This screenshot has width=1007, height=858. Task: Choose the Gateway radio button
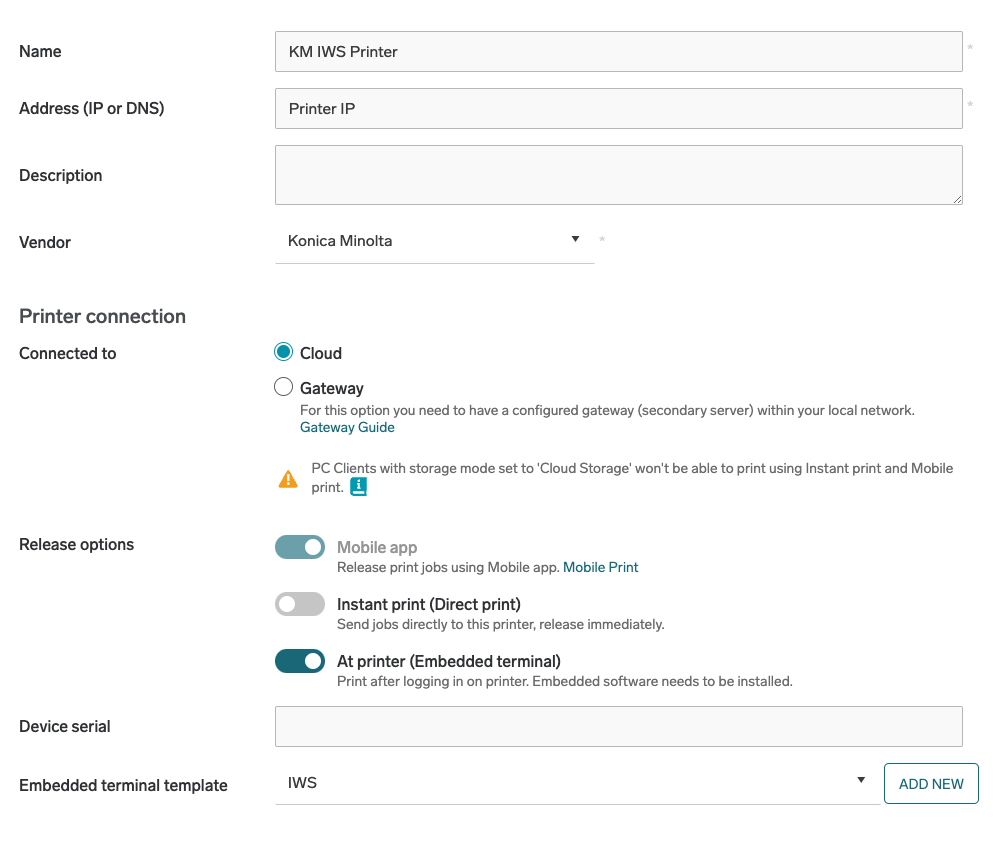tap(284, 388)
